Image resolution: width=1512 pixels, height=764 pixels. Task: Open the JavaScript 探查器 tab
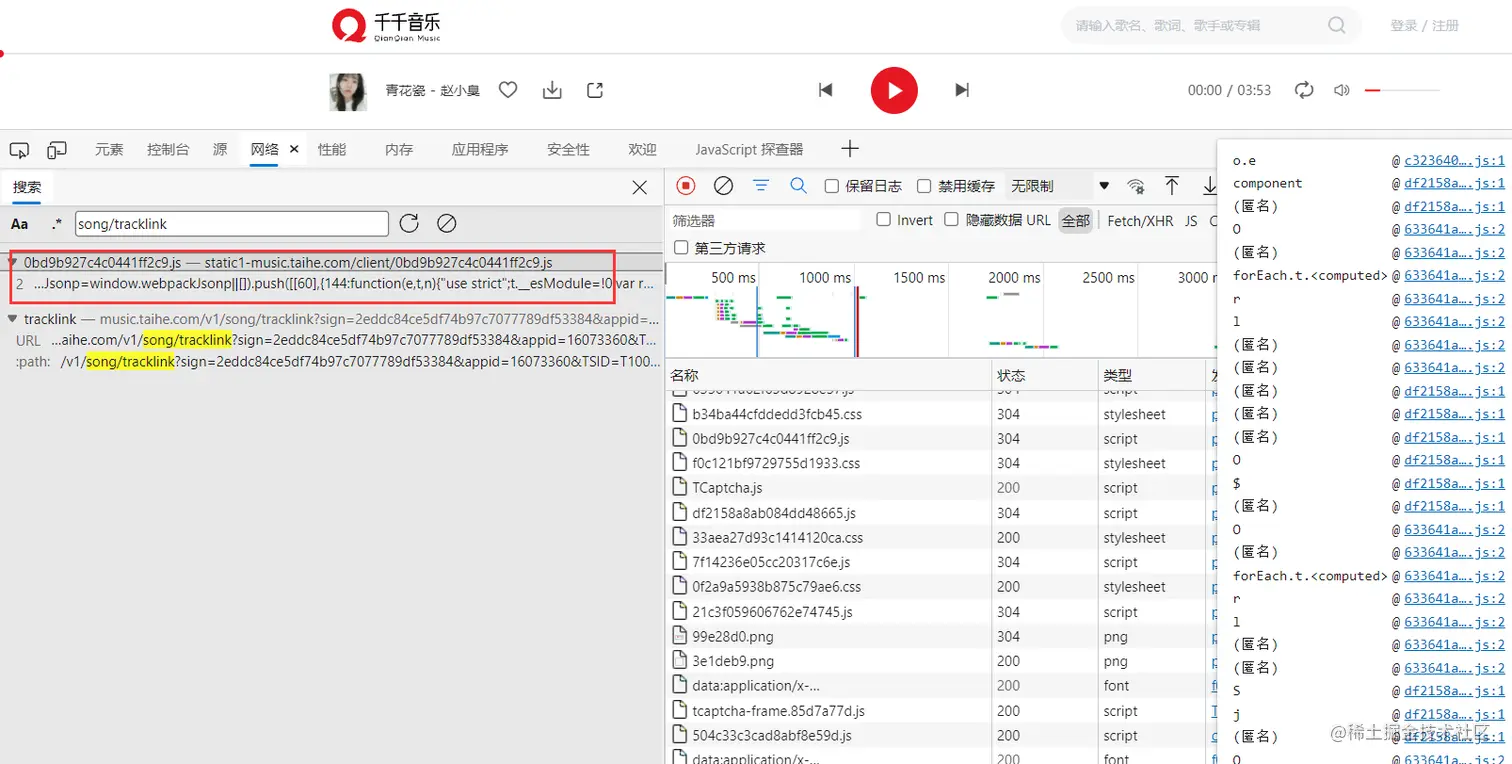click(x=749, y=149)
